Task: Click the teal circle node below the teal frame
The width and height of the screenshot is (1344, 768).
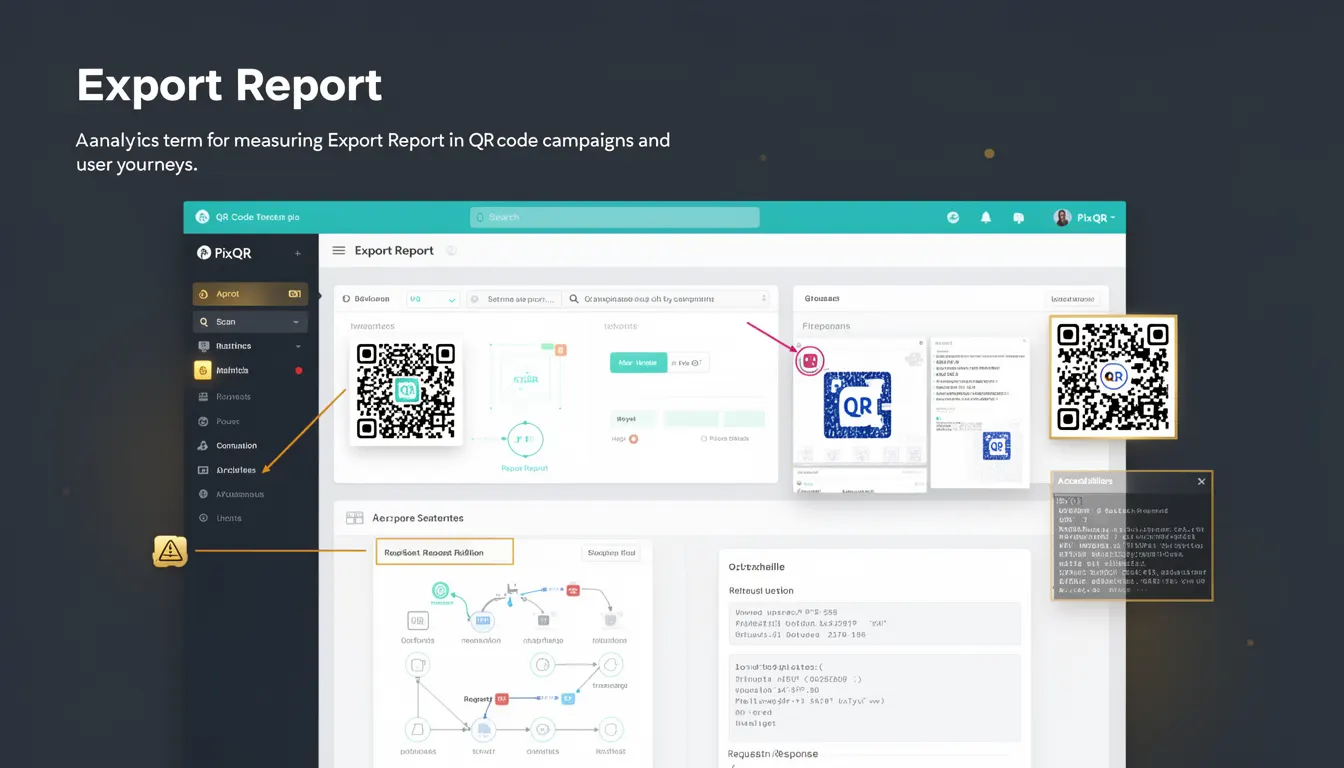Action: [x=525, y=439]
